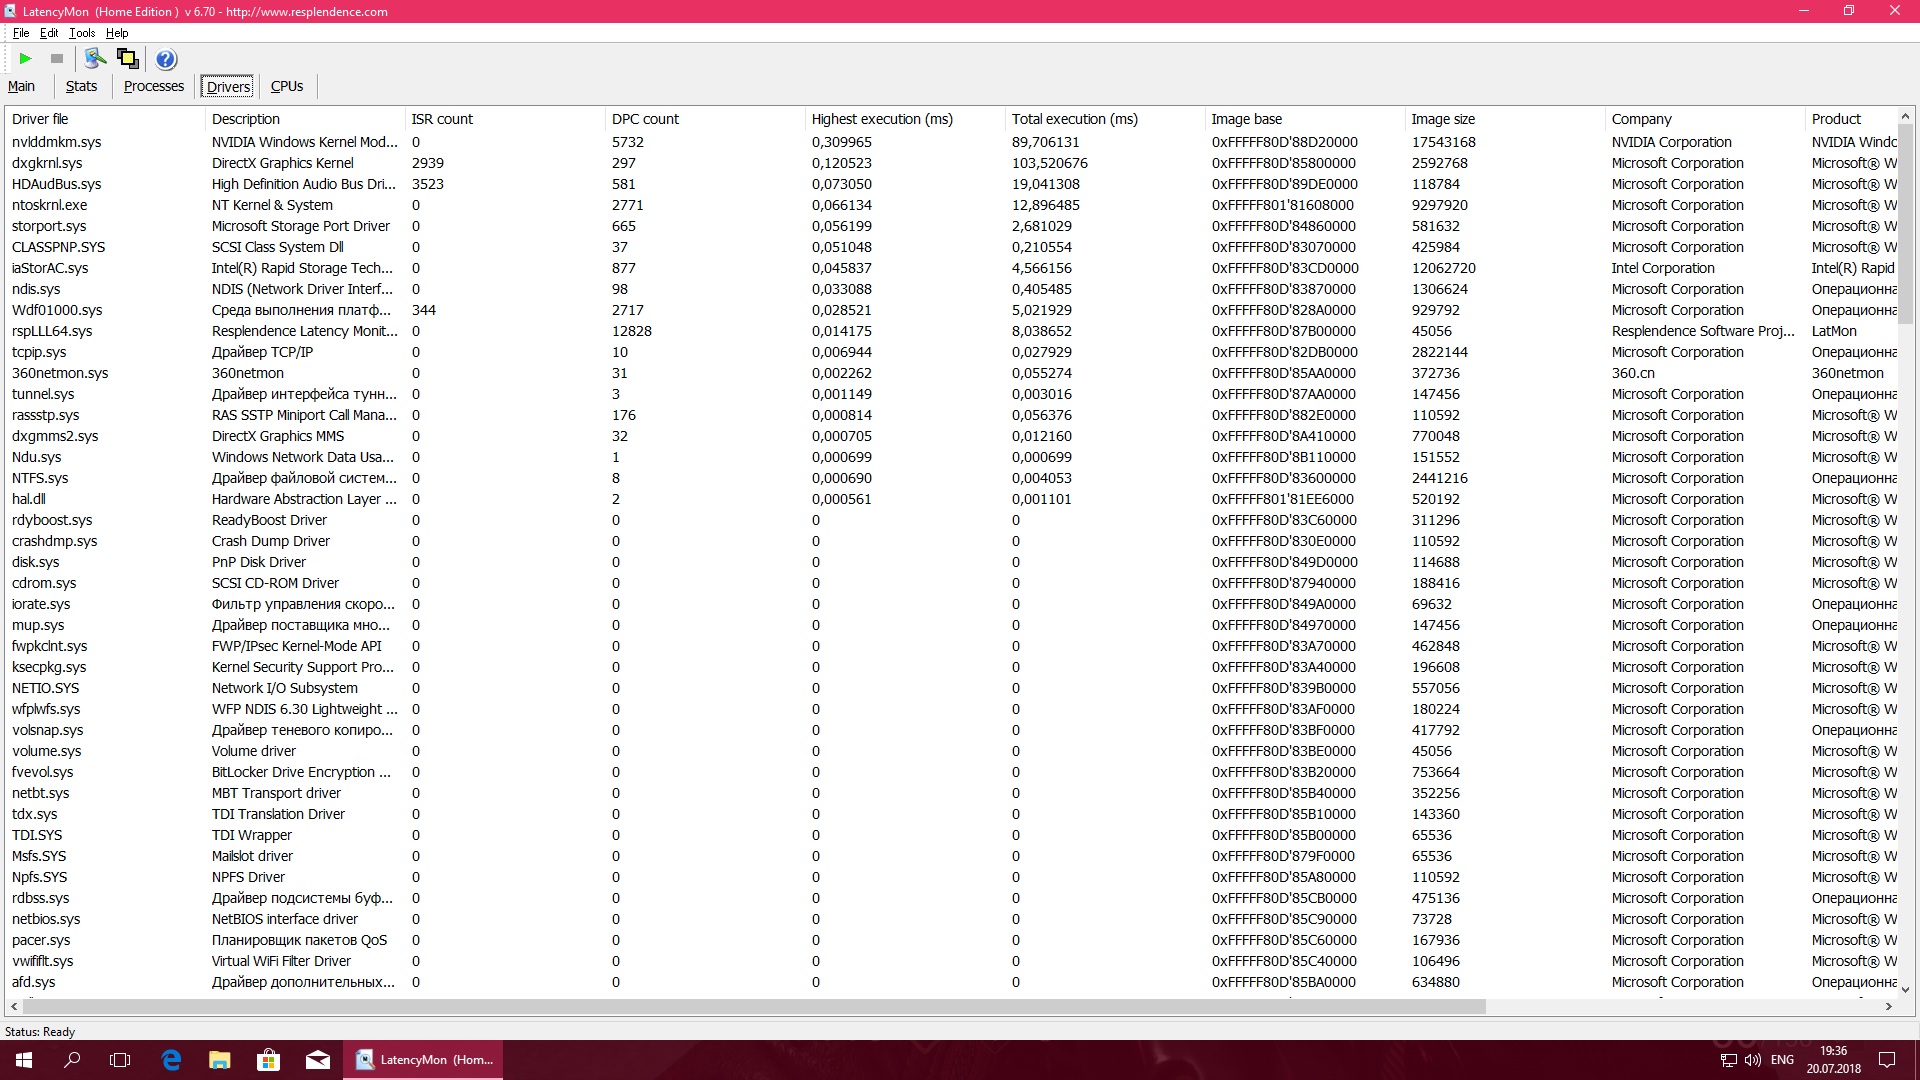1920x1080 pixels.
Task: Start the latency monitor with the green play button
Action: pos(26,59)
